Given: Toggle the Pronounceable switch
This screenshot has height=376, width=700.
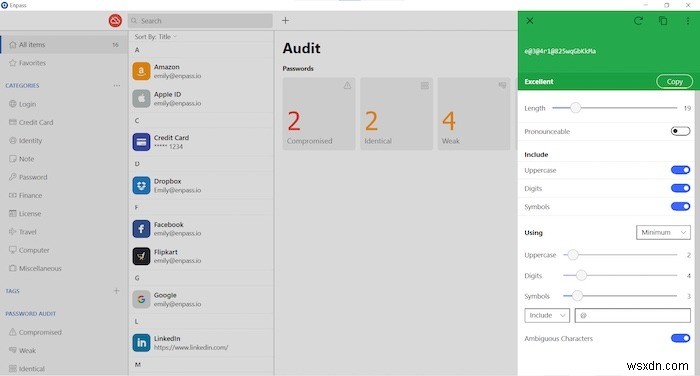Looking at the screenshot, I should tap(680, 131).
